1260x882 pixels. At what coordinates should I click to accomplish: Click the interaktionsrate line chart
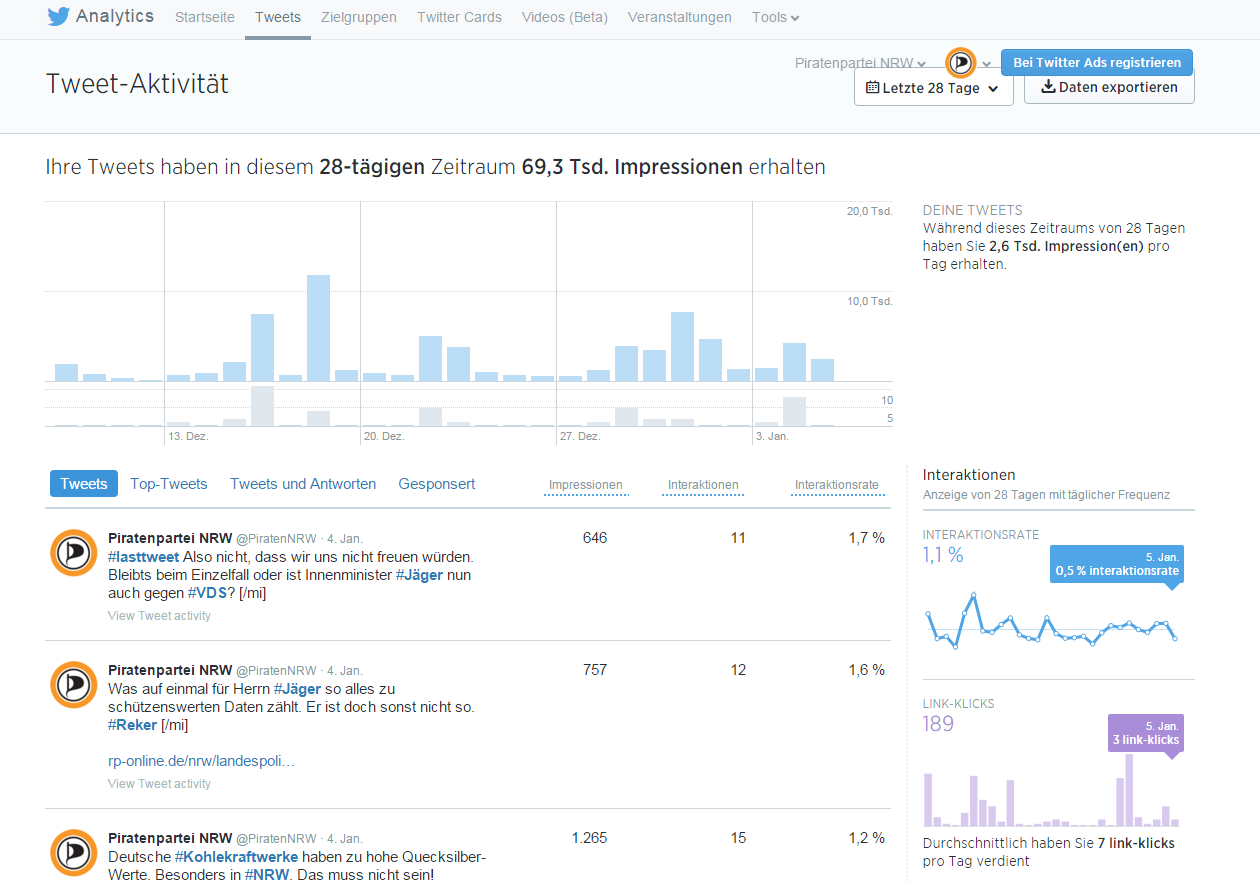point(1051,620)
